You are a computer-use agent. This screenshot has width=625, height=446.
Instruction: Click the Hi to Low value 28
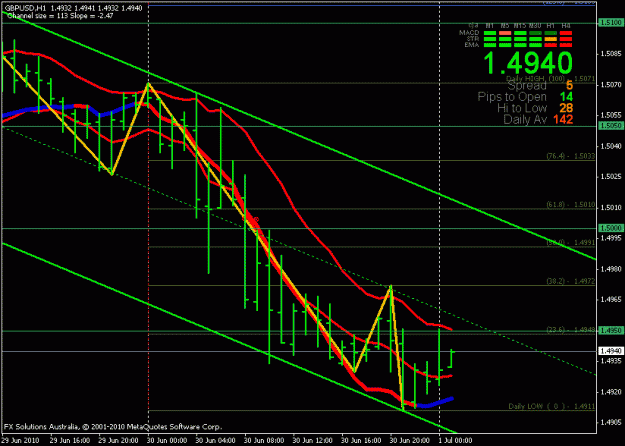pyautogui.click(x=566, y=108)
